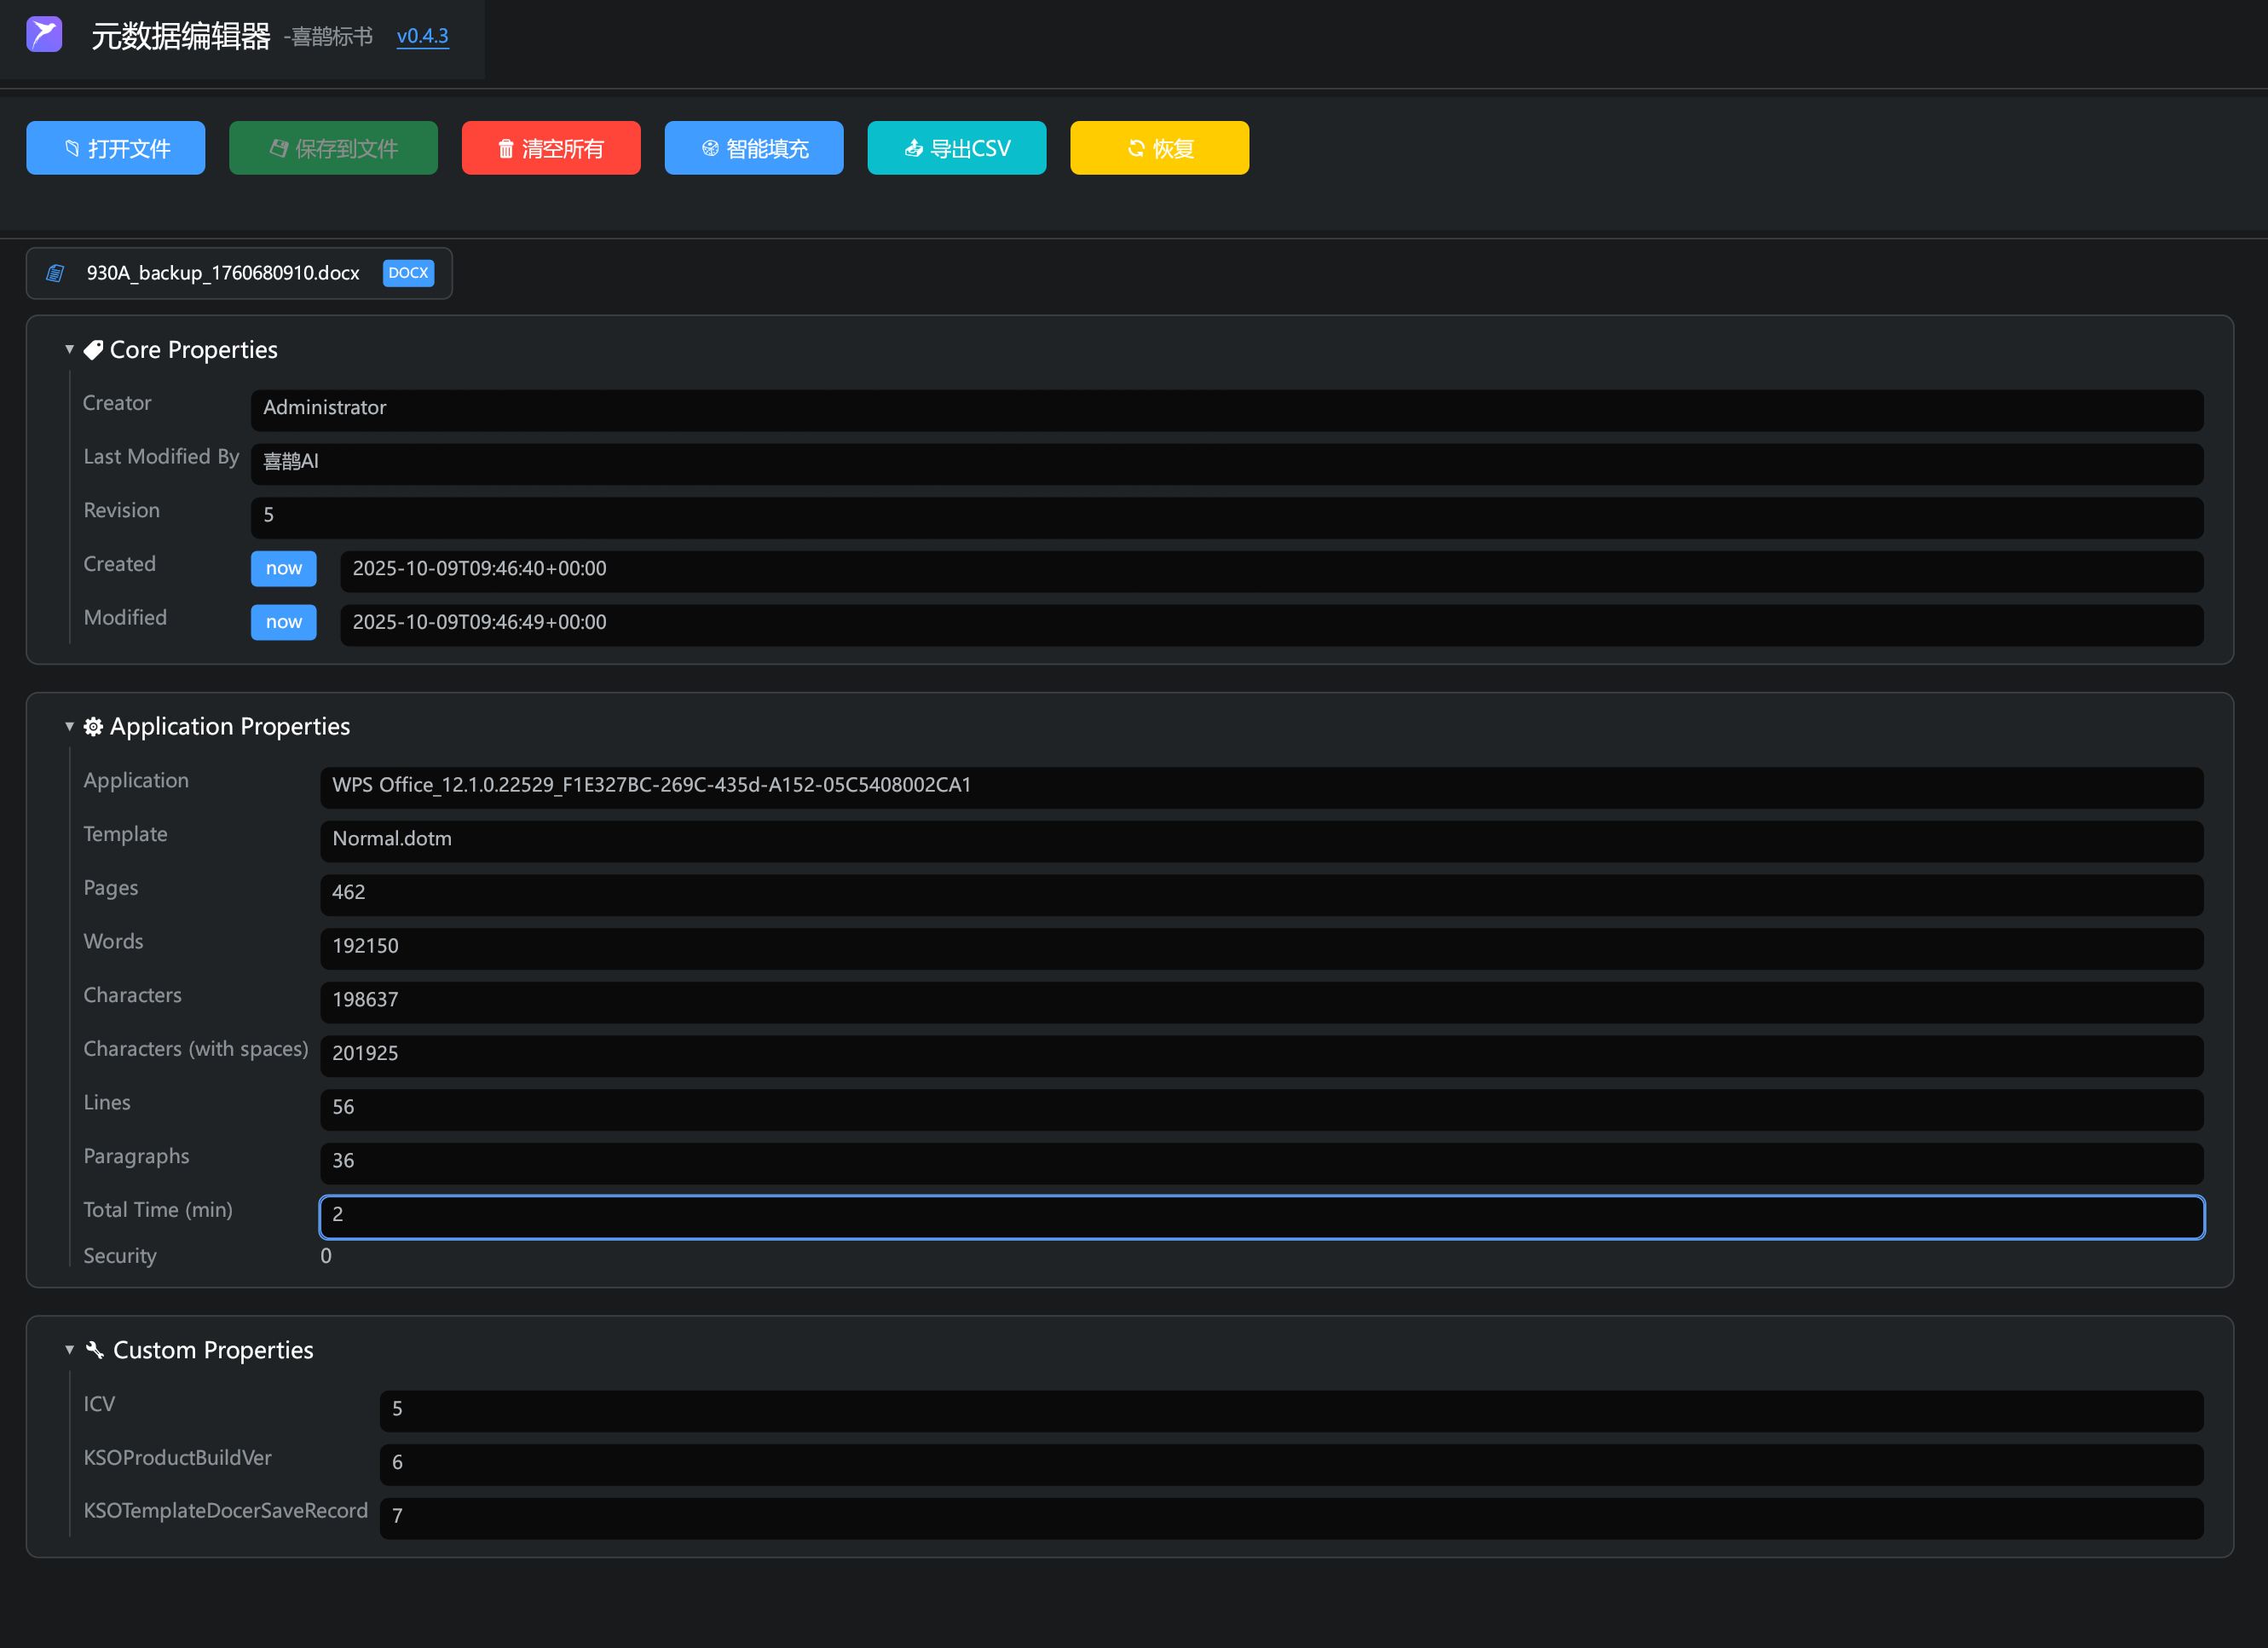This screenshot has width=2268, height=1648.
Task: Click the purple app logo icon
Action: tap(44, 35)
